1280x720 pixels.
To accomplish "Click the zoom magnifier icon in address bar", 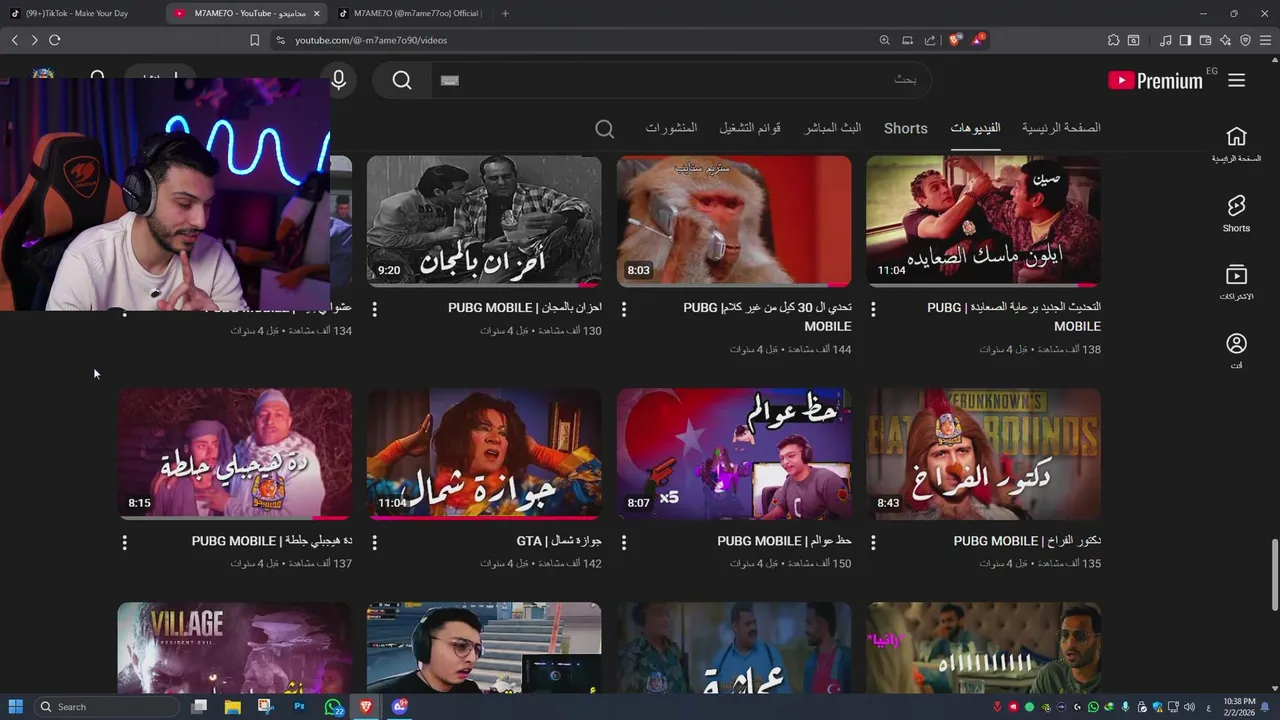I will (884, 40).
